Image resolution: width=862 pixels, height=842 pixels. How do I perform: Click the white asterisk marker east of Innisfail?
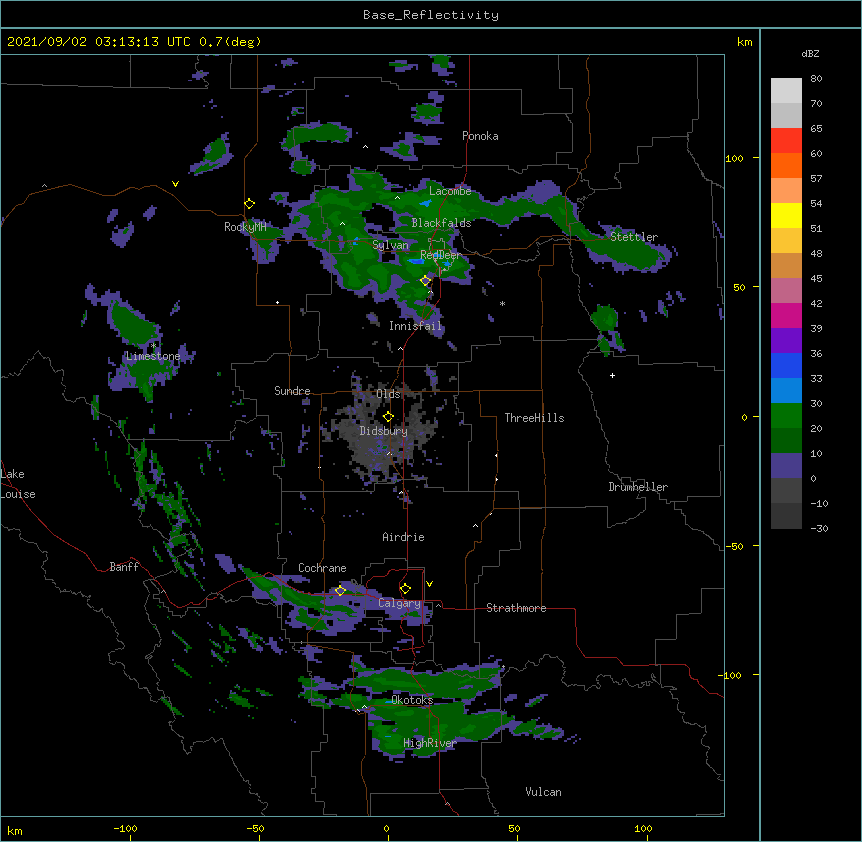502,303
